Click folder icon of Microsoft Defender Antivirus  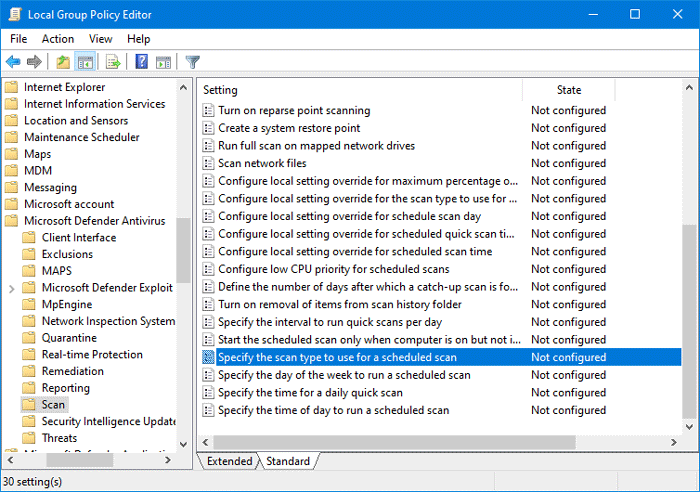[x=12, y=221]
